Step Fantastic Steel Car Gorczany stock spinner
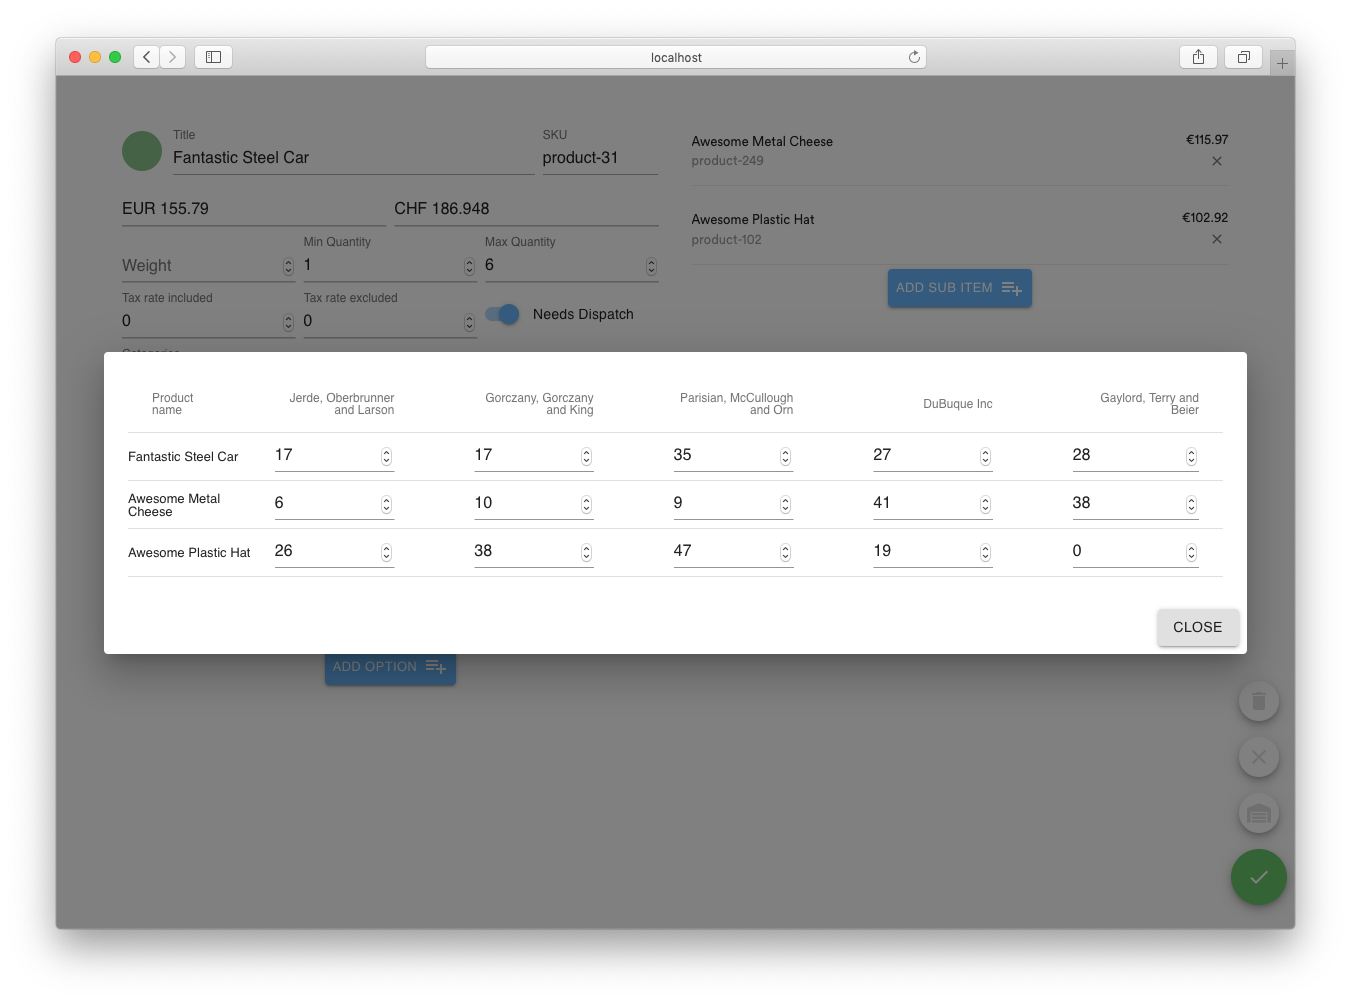The image size is (1351, 1003). [x=586, y=457]
